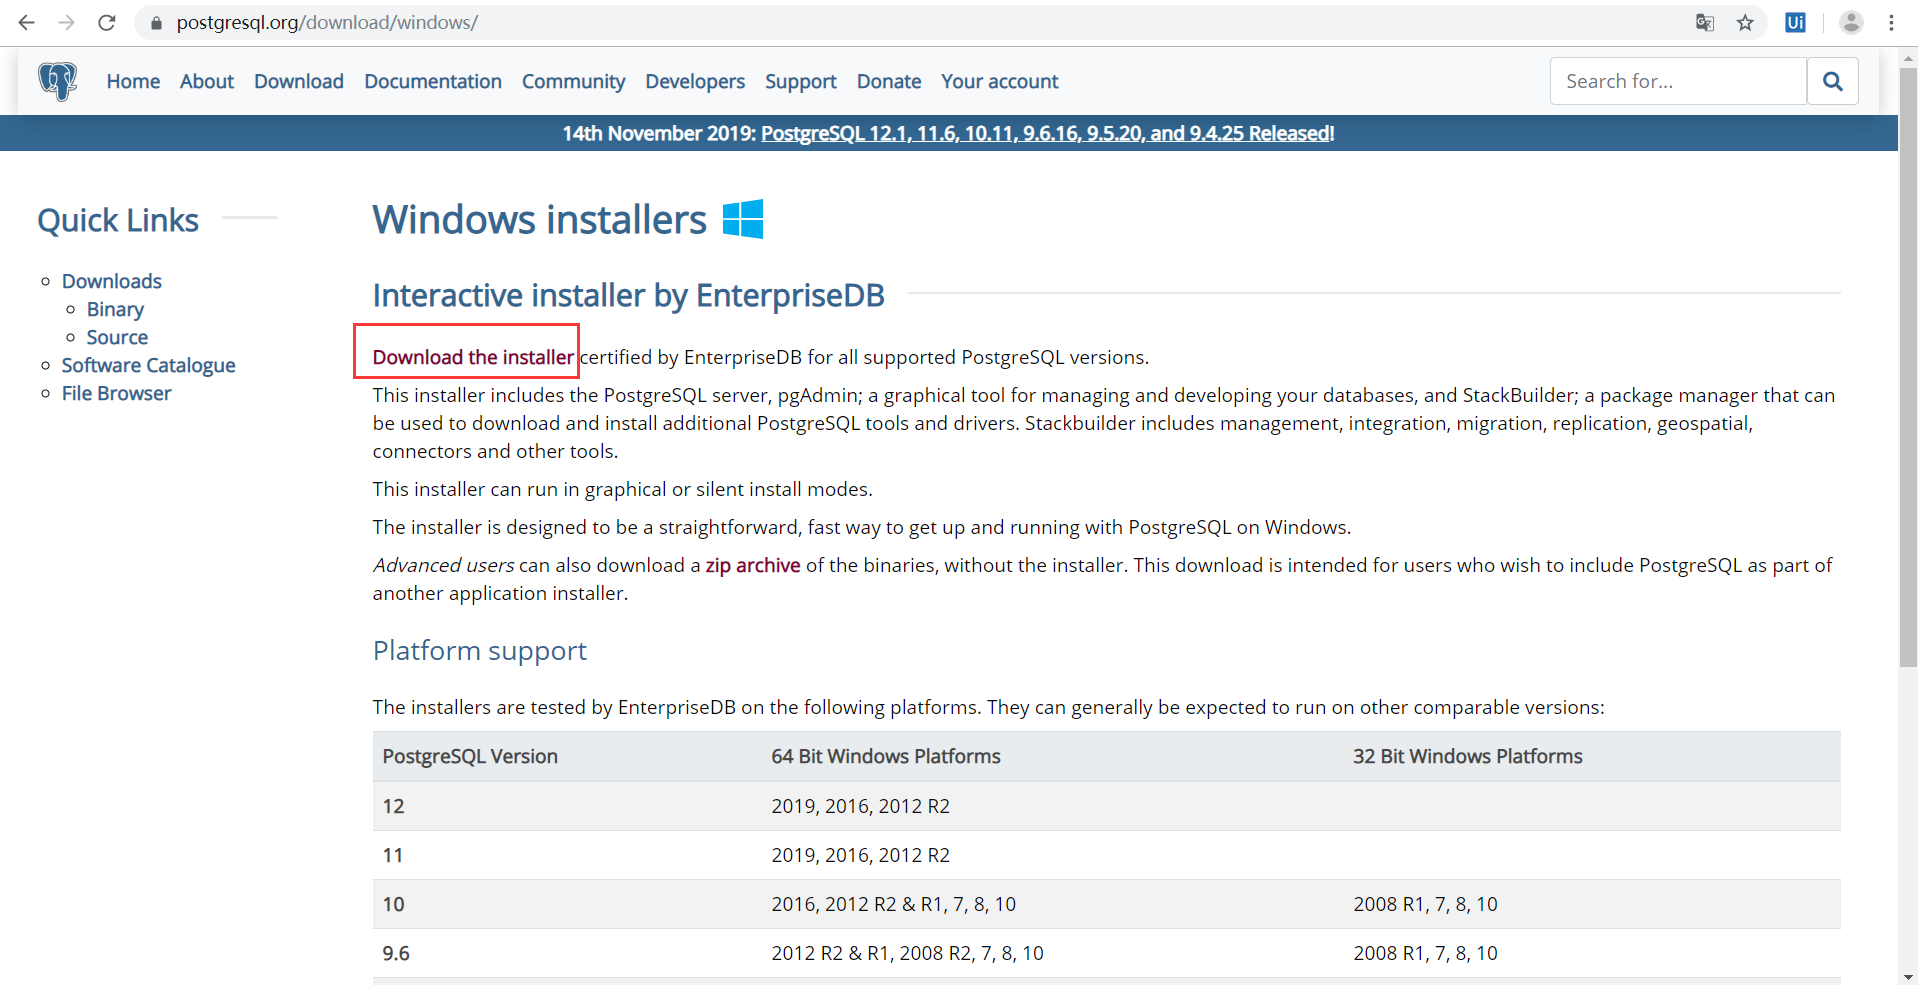Viewport: 1918px width, 985px height.
Task: Select Software Catalogue in Quick Links
Action: click(x=148, y=365)
